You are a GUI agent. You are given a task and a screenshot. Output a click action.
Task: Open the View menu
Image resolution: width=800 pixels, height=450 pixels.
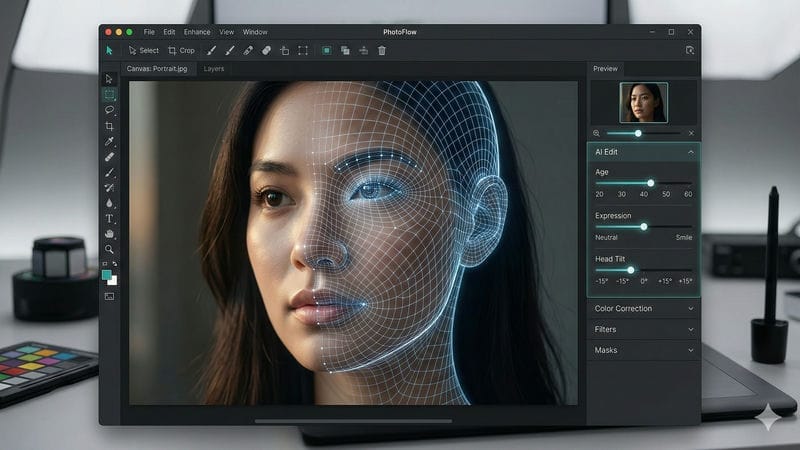[x=227, y=32]
